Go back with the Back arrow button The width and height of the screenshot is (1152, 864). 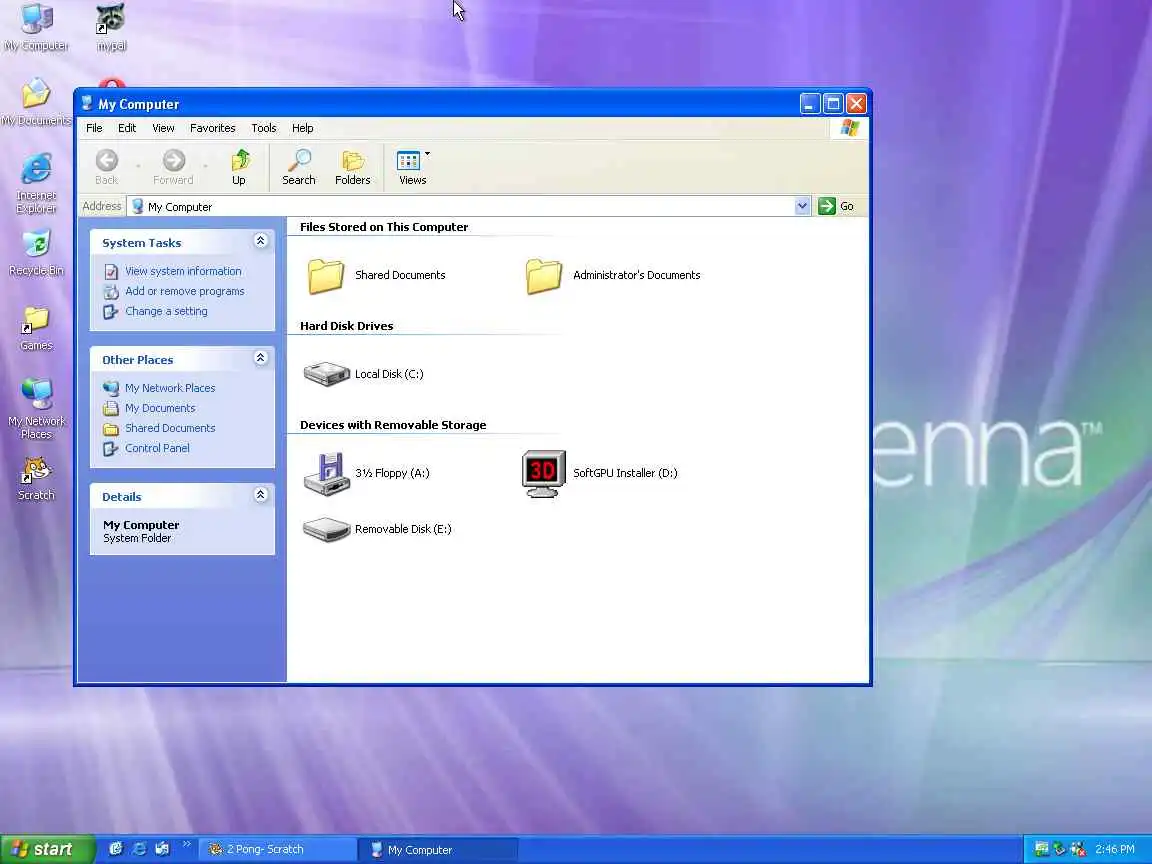click(x=107, y=168)
